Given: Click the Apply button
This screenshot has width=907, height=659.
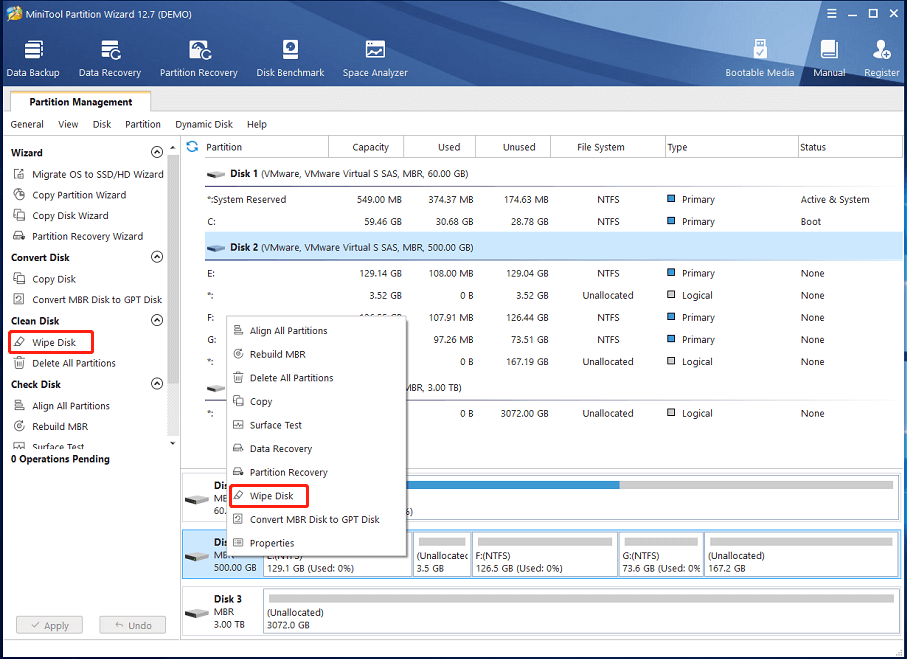Looking at the screenshot, I should 49,625.
